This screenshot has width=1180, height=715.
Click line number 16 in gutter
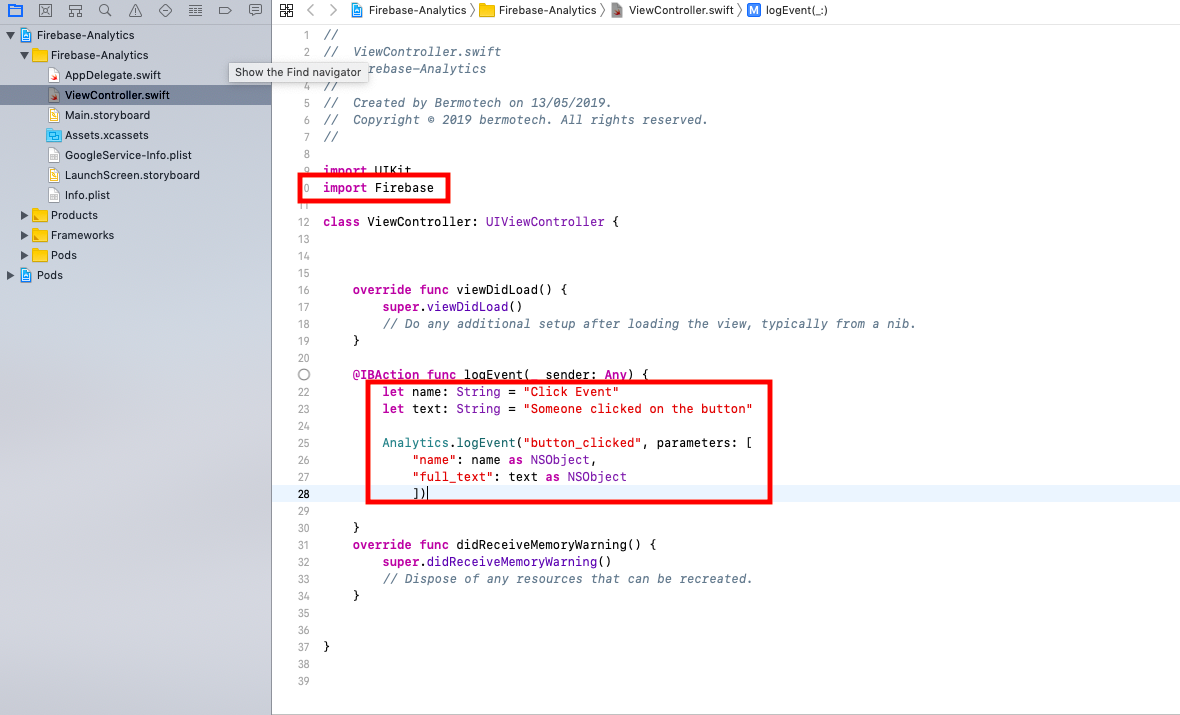pos(303,291)
